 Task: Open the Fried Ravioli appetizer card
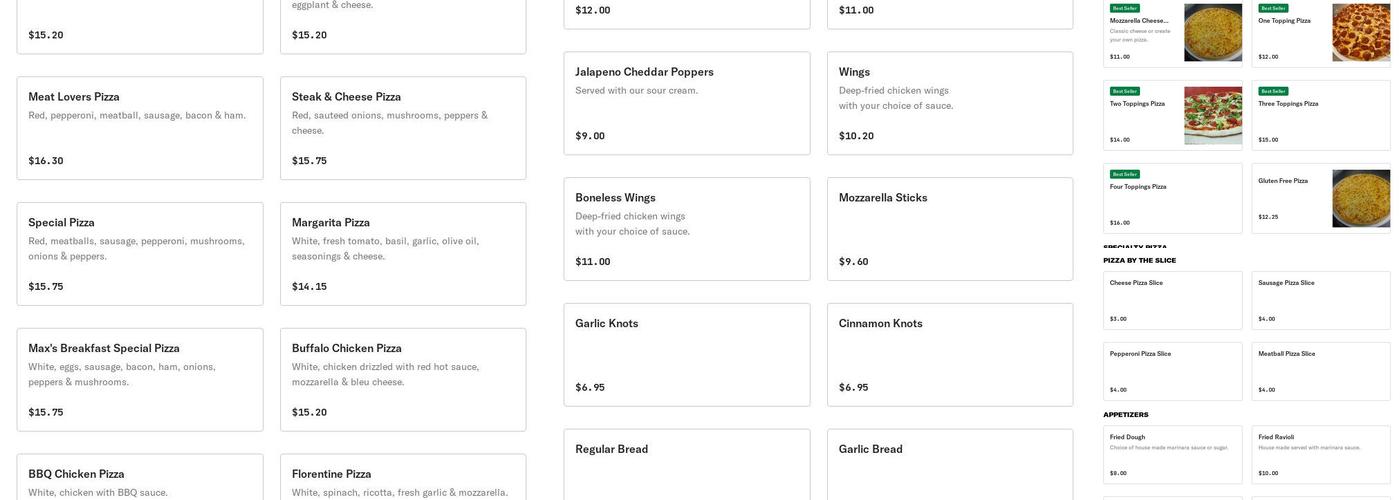coord(1321,455)
